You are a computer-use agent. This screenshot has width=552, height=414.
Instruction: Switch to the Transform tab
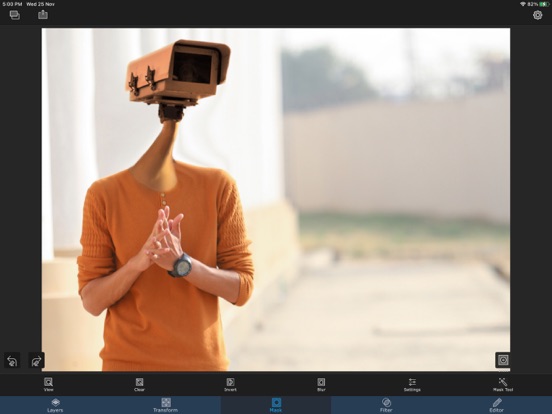click(x=165, y=405)
